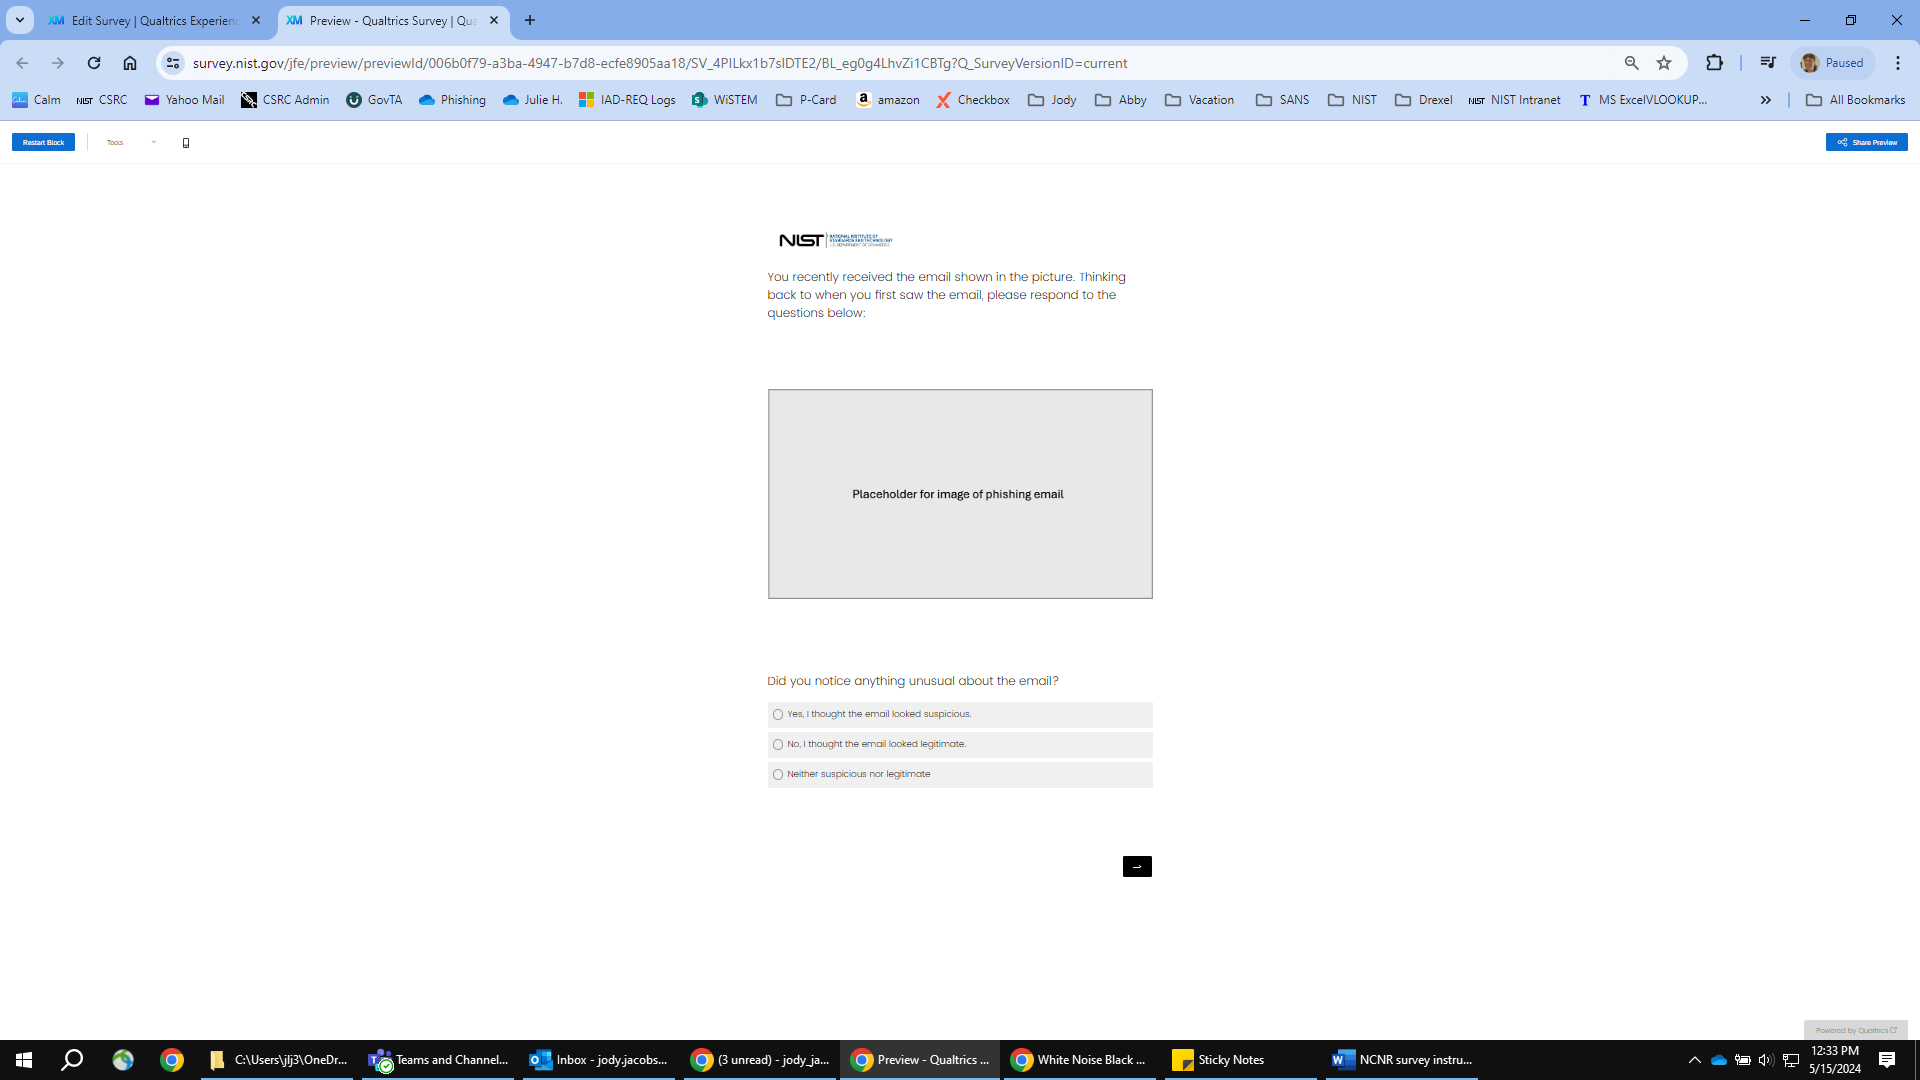Toggle the mobile preview phone icon
This screenshot has width=1920, height=1080.
pos(186,143)
